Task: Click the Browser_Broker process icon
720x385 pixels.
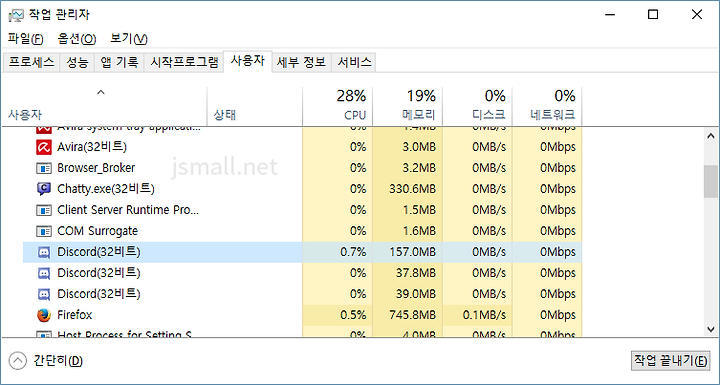Action: pyautogui.click(x=44, y=168)
